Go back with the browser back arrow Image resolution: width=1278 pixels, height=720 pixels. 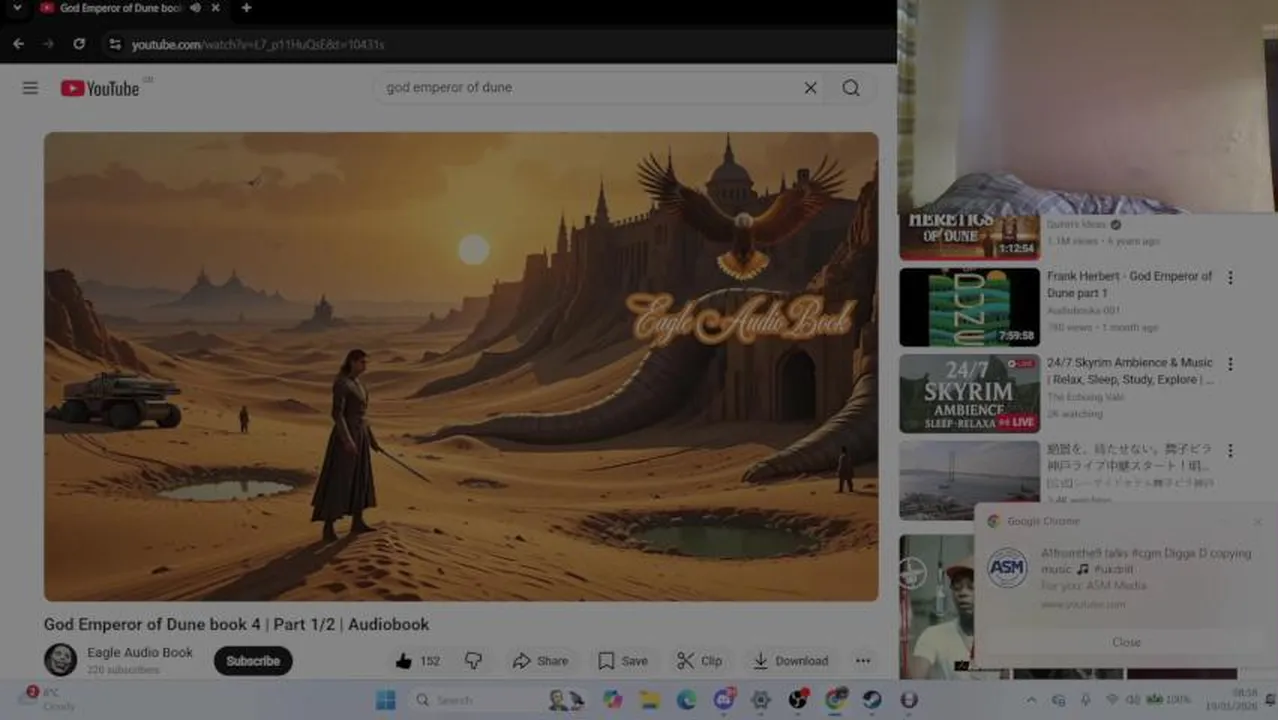(x=18, y=44)
